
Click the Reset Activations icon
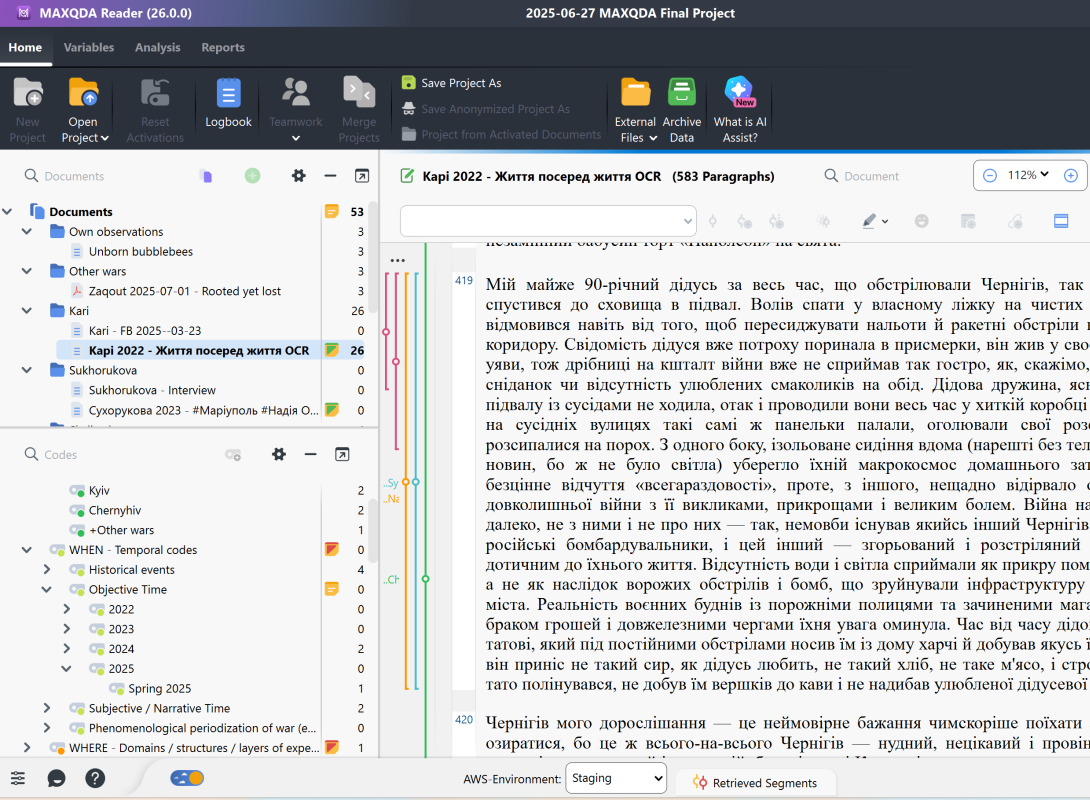tap(155, 94)
